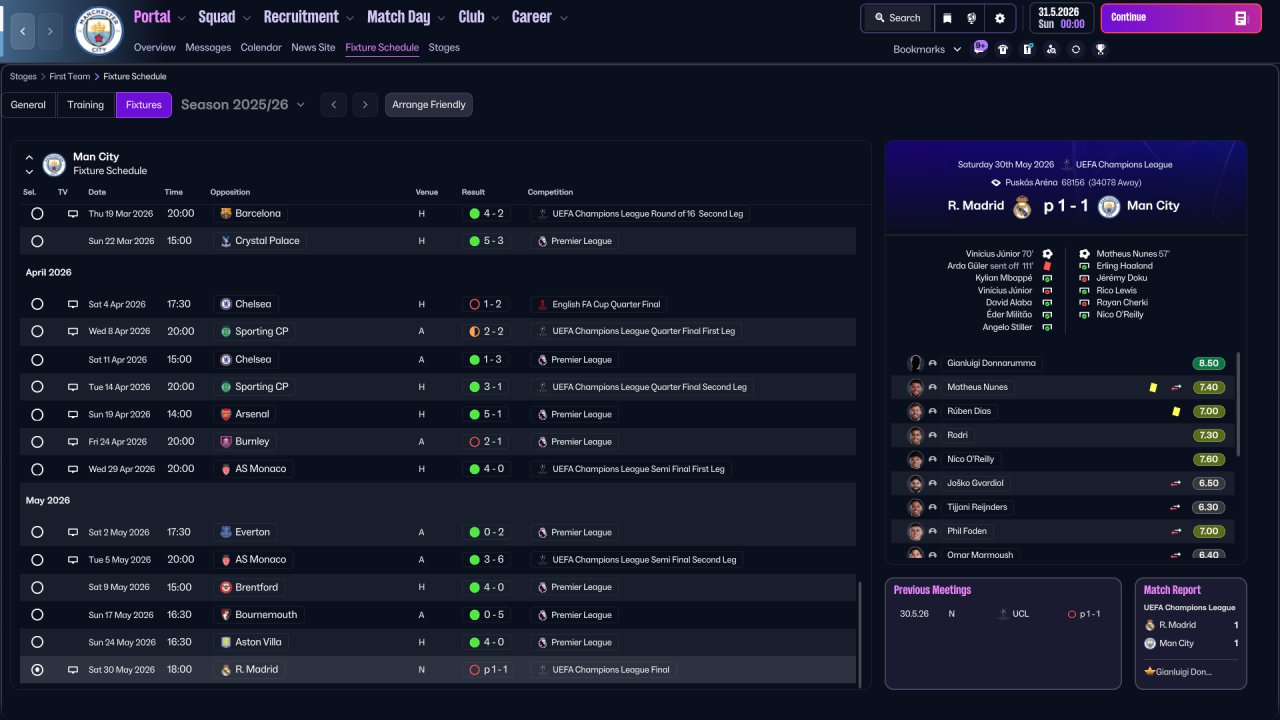Click the trophy icon in bookmarks bar
1280x720 pixels.
[x=1100, y=49]
